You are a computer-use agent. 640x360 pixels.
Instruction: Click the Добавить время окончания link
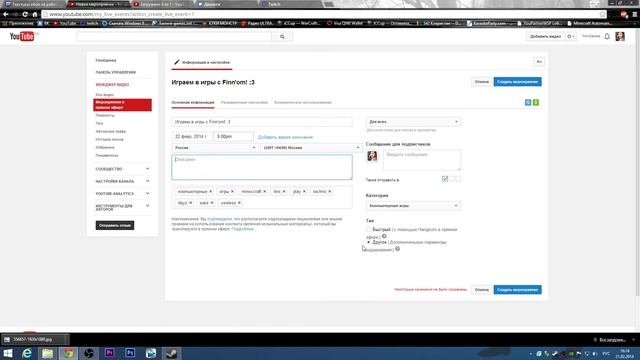coord(285,137)
